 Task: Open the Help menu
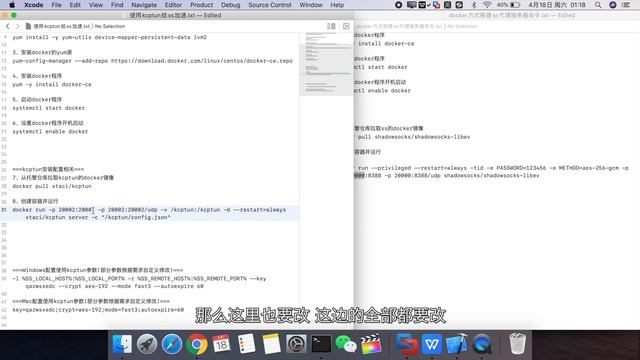click(x=337, y=5)
